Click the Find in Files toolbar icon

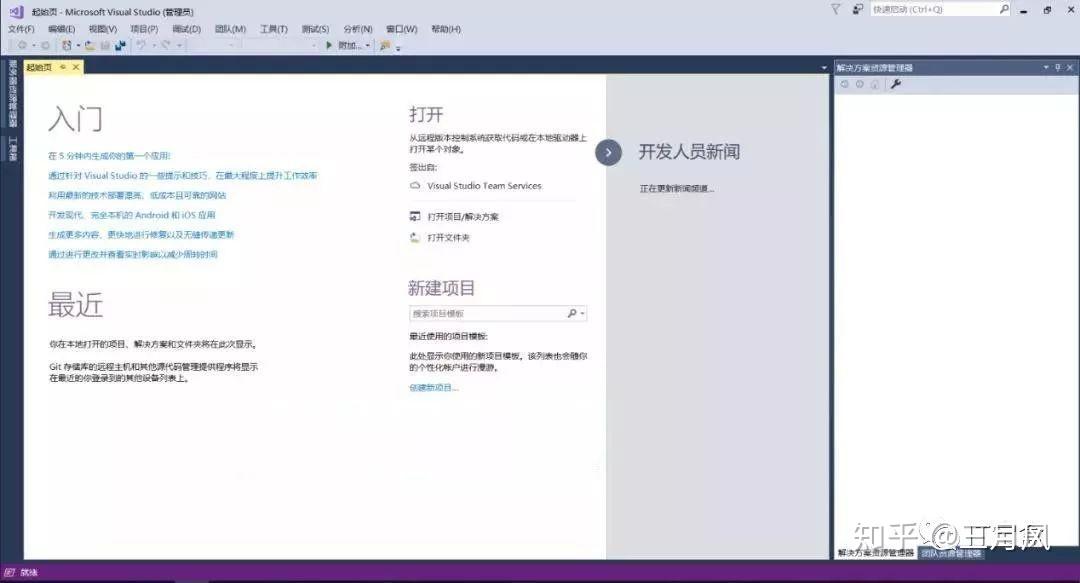[x=384, y=45]
